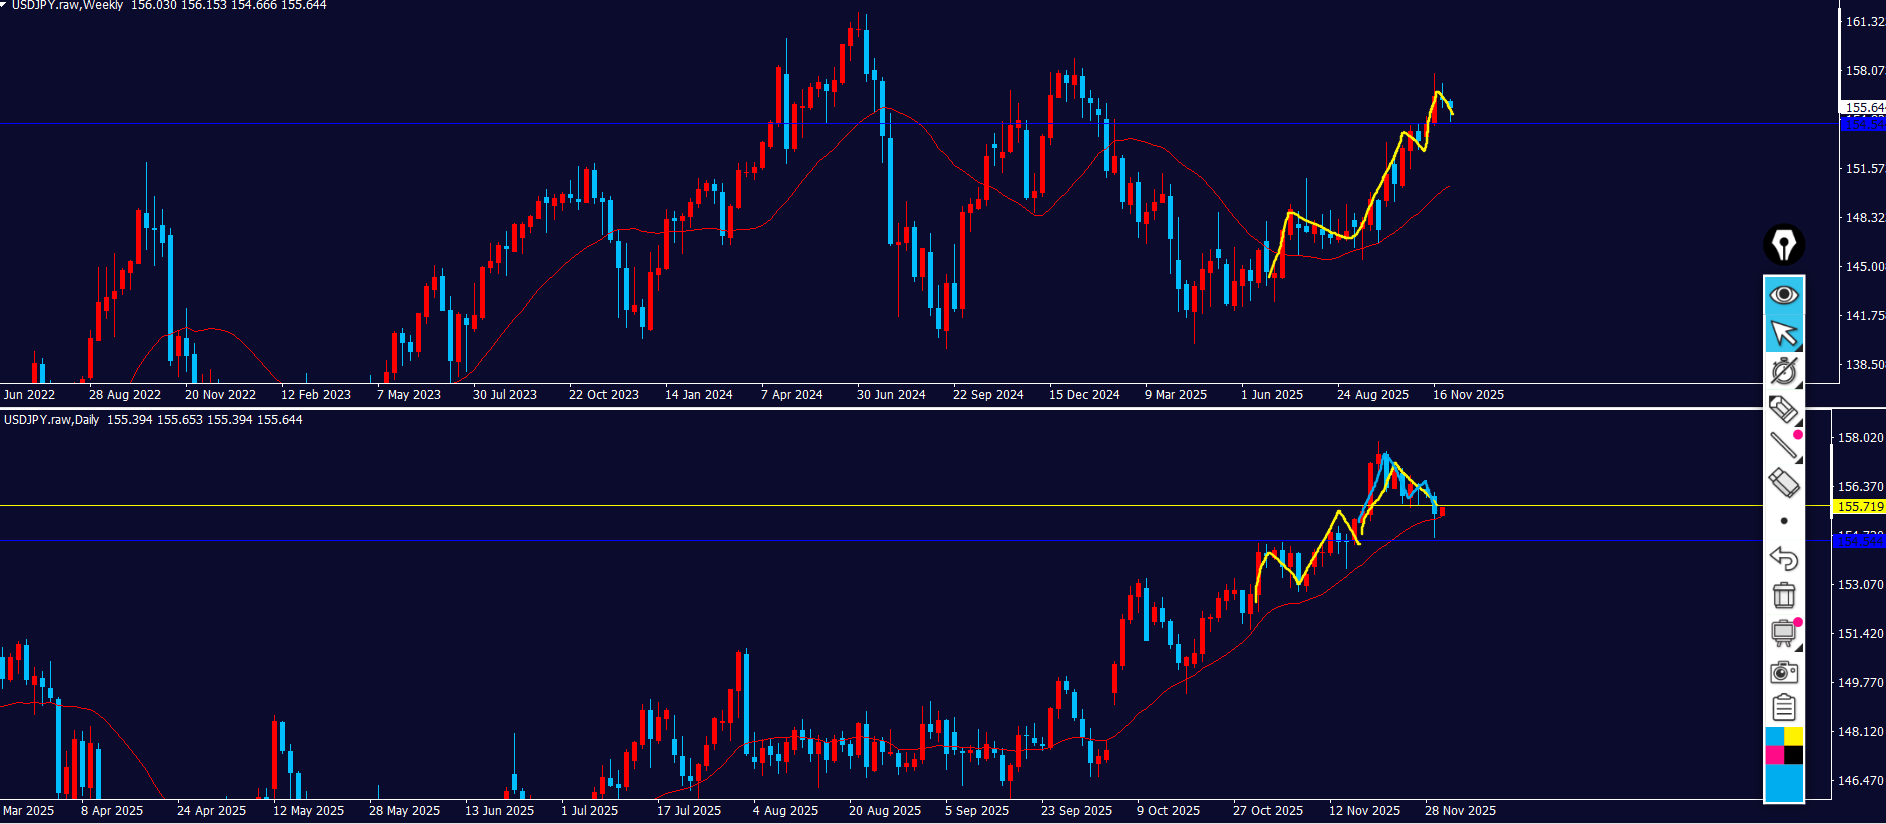
Task: Click the yellow 155.719 price label
Action: 1859,507
